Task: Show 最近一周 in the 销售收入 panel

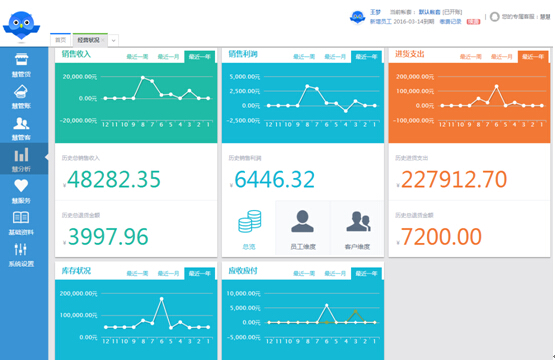Action: [x=137, y=57]
